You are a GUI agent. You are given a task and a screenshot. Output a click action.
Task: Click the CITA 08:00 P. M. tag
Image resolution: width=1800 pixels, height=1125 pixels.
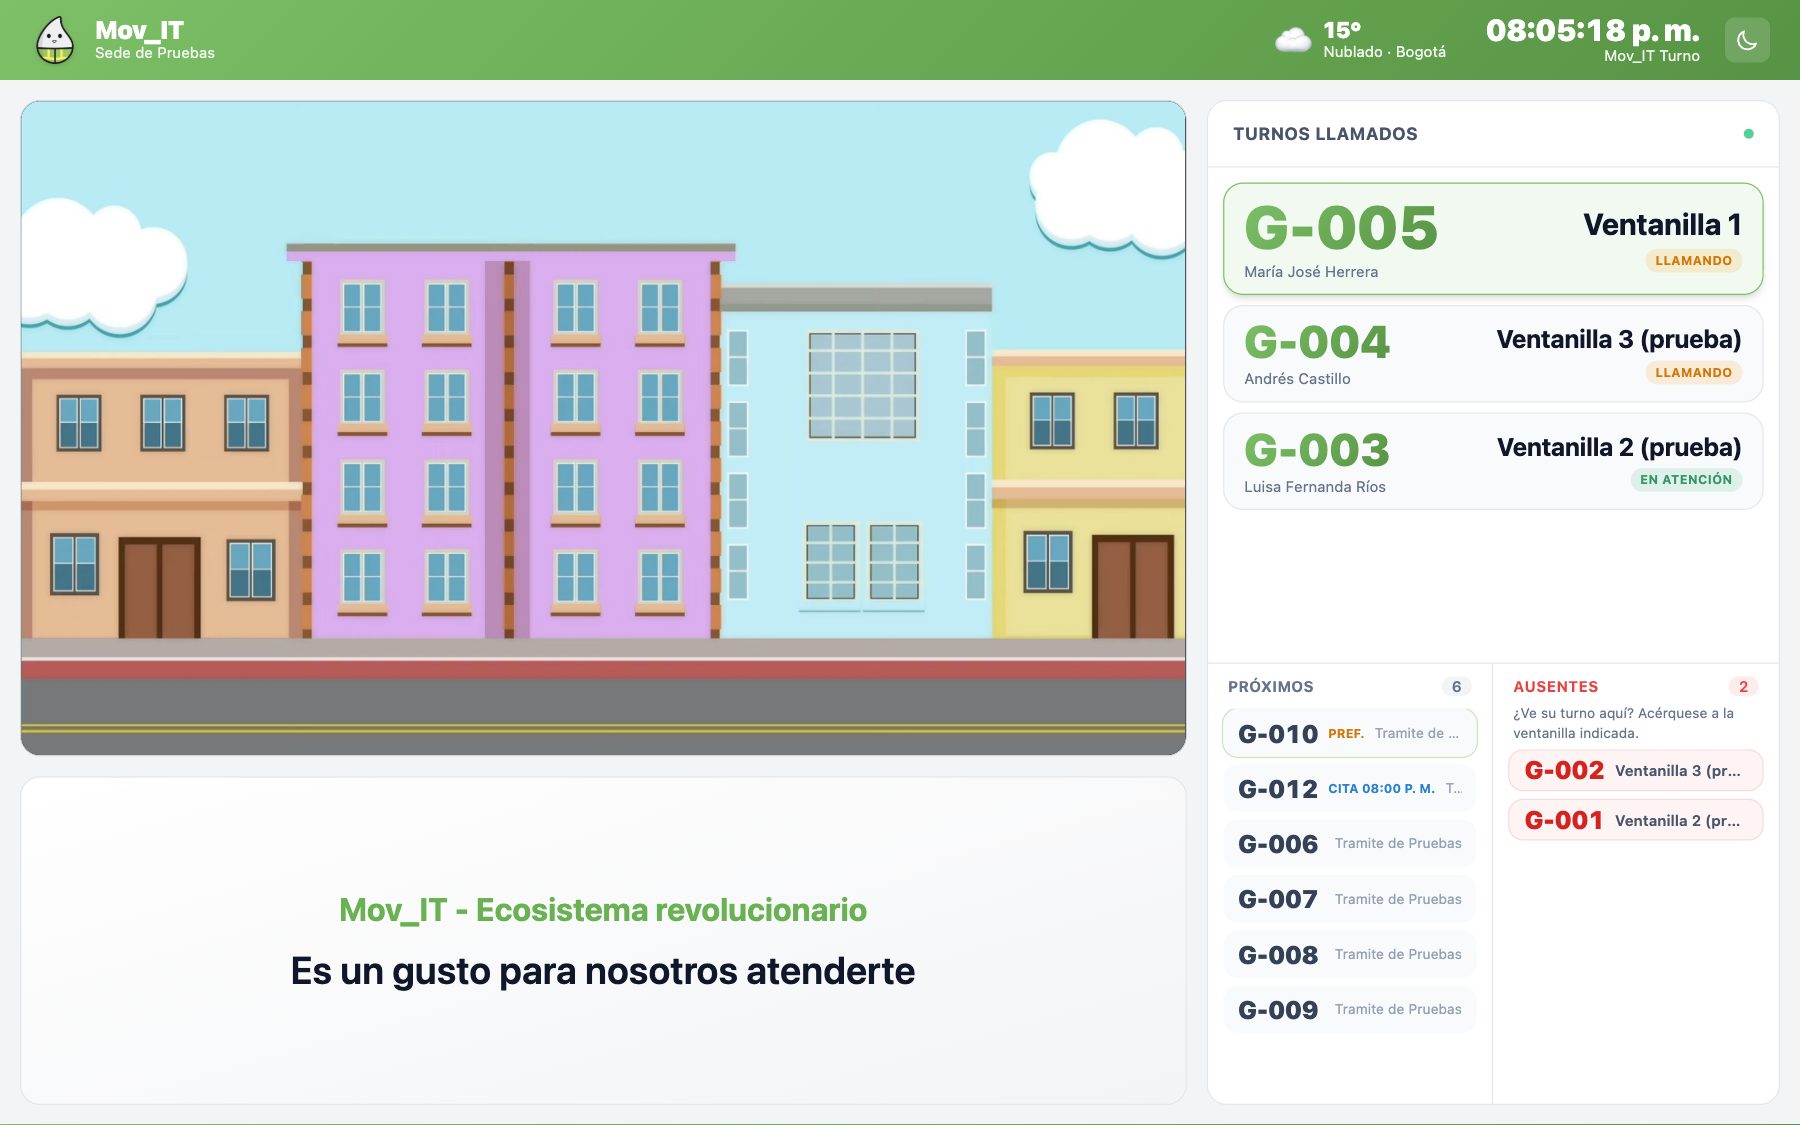(1381, 789)
